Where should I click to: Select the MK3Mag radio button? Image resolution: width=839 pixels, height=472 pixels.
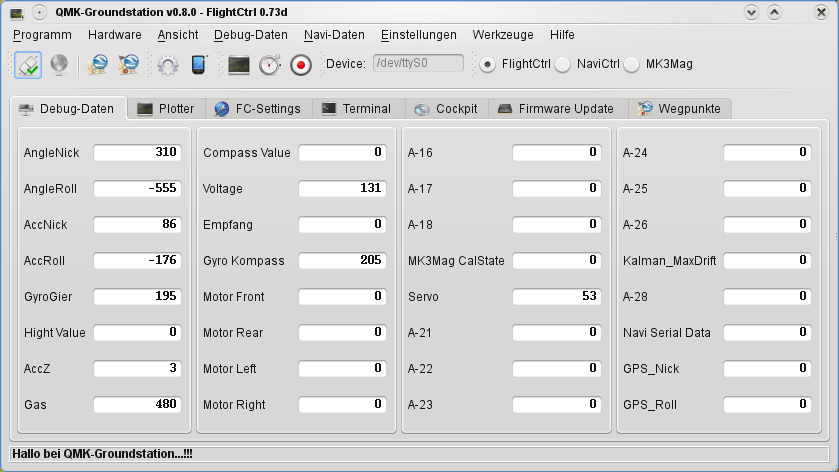(632, 64)
